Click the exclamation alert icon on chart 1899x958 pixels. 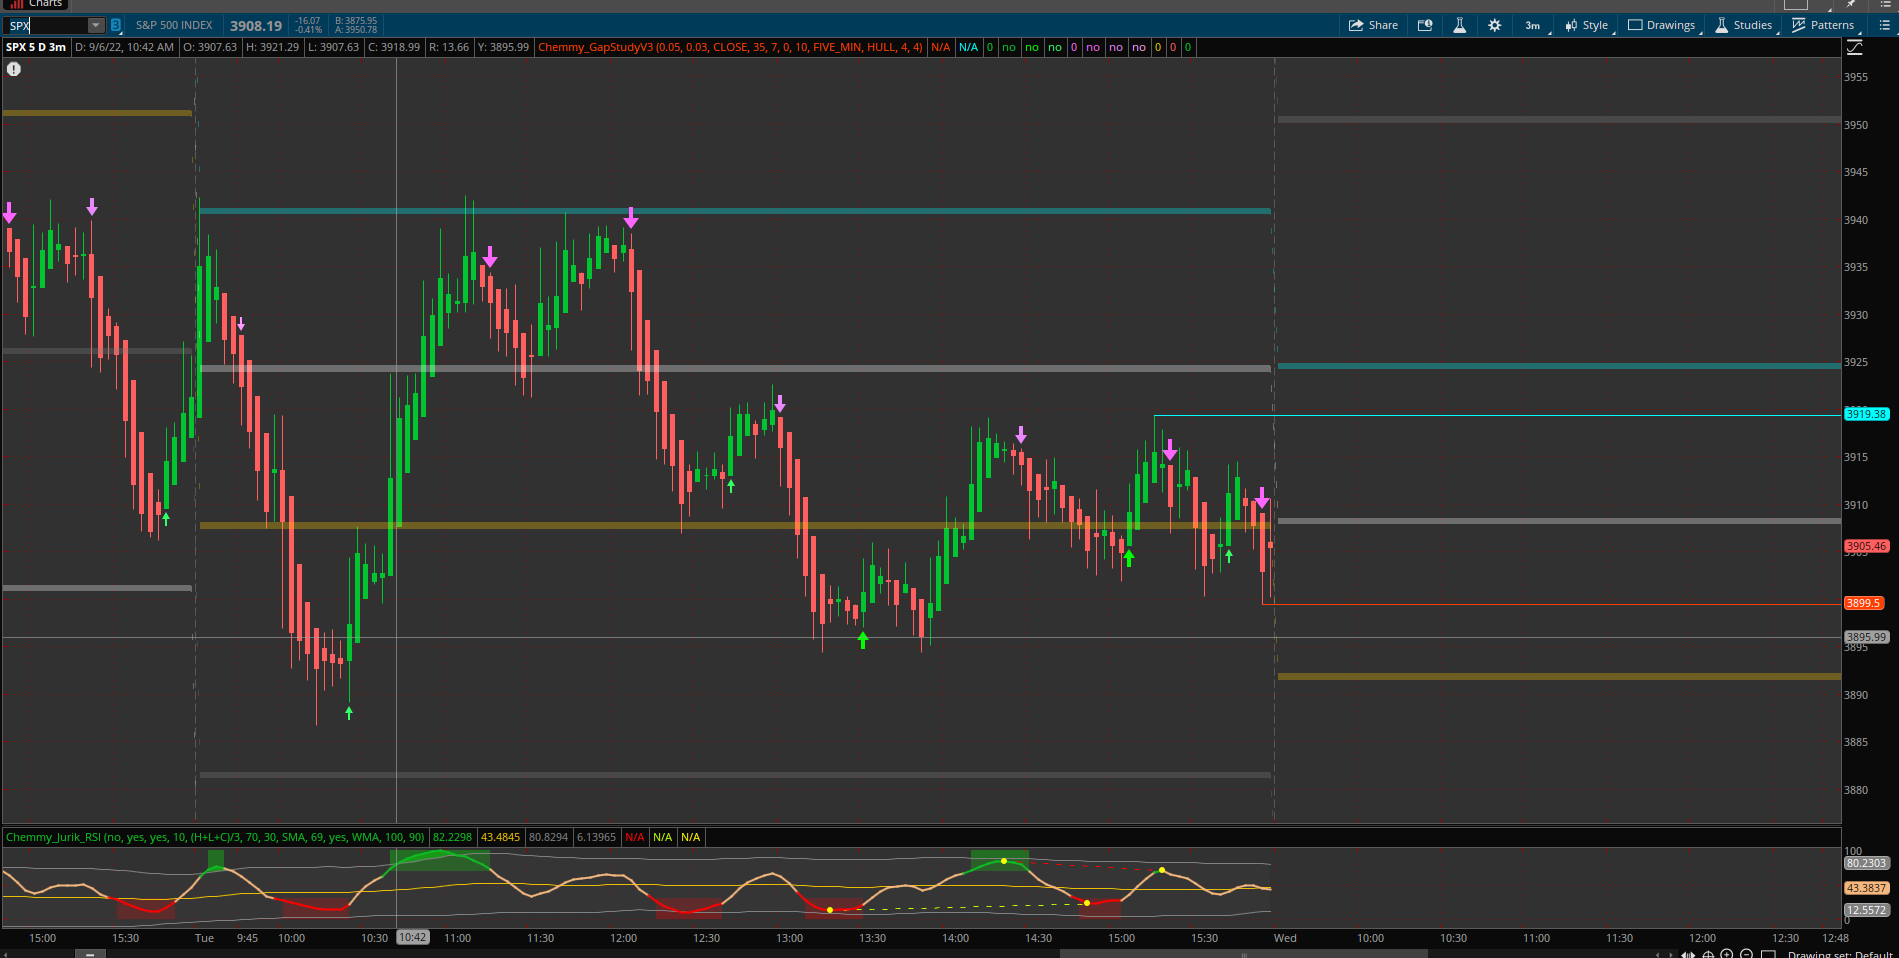14,69
